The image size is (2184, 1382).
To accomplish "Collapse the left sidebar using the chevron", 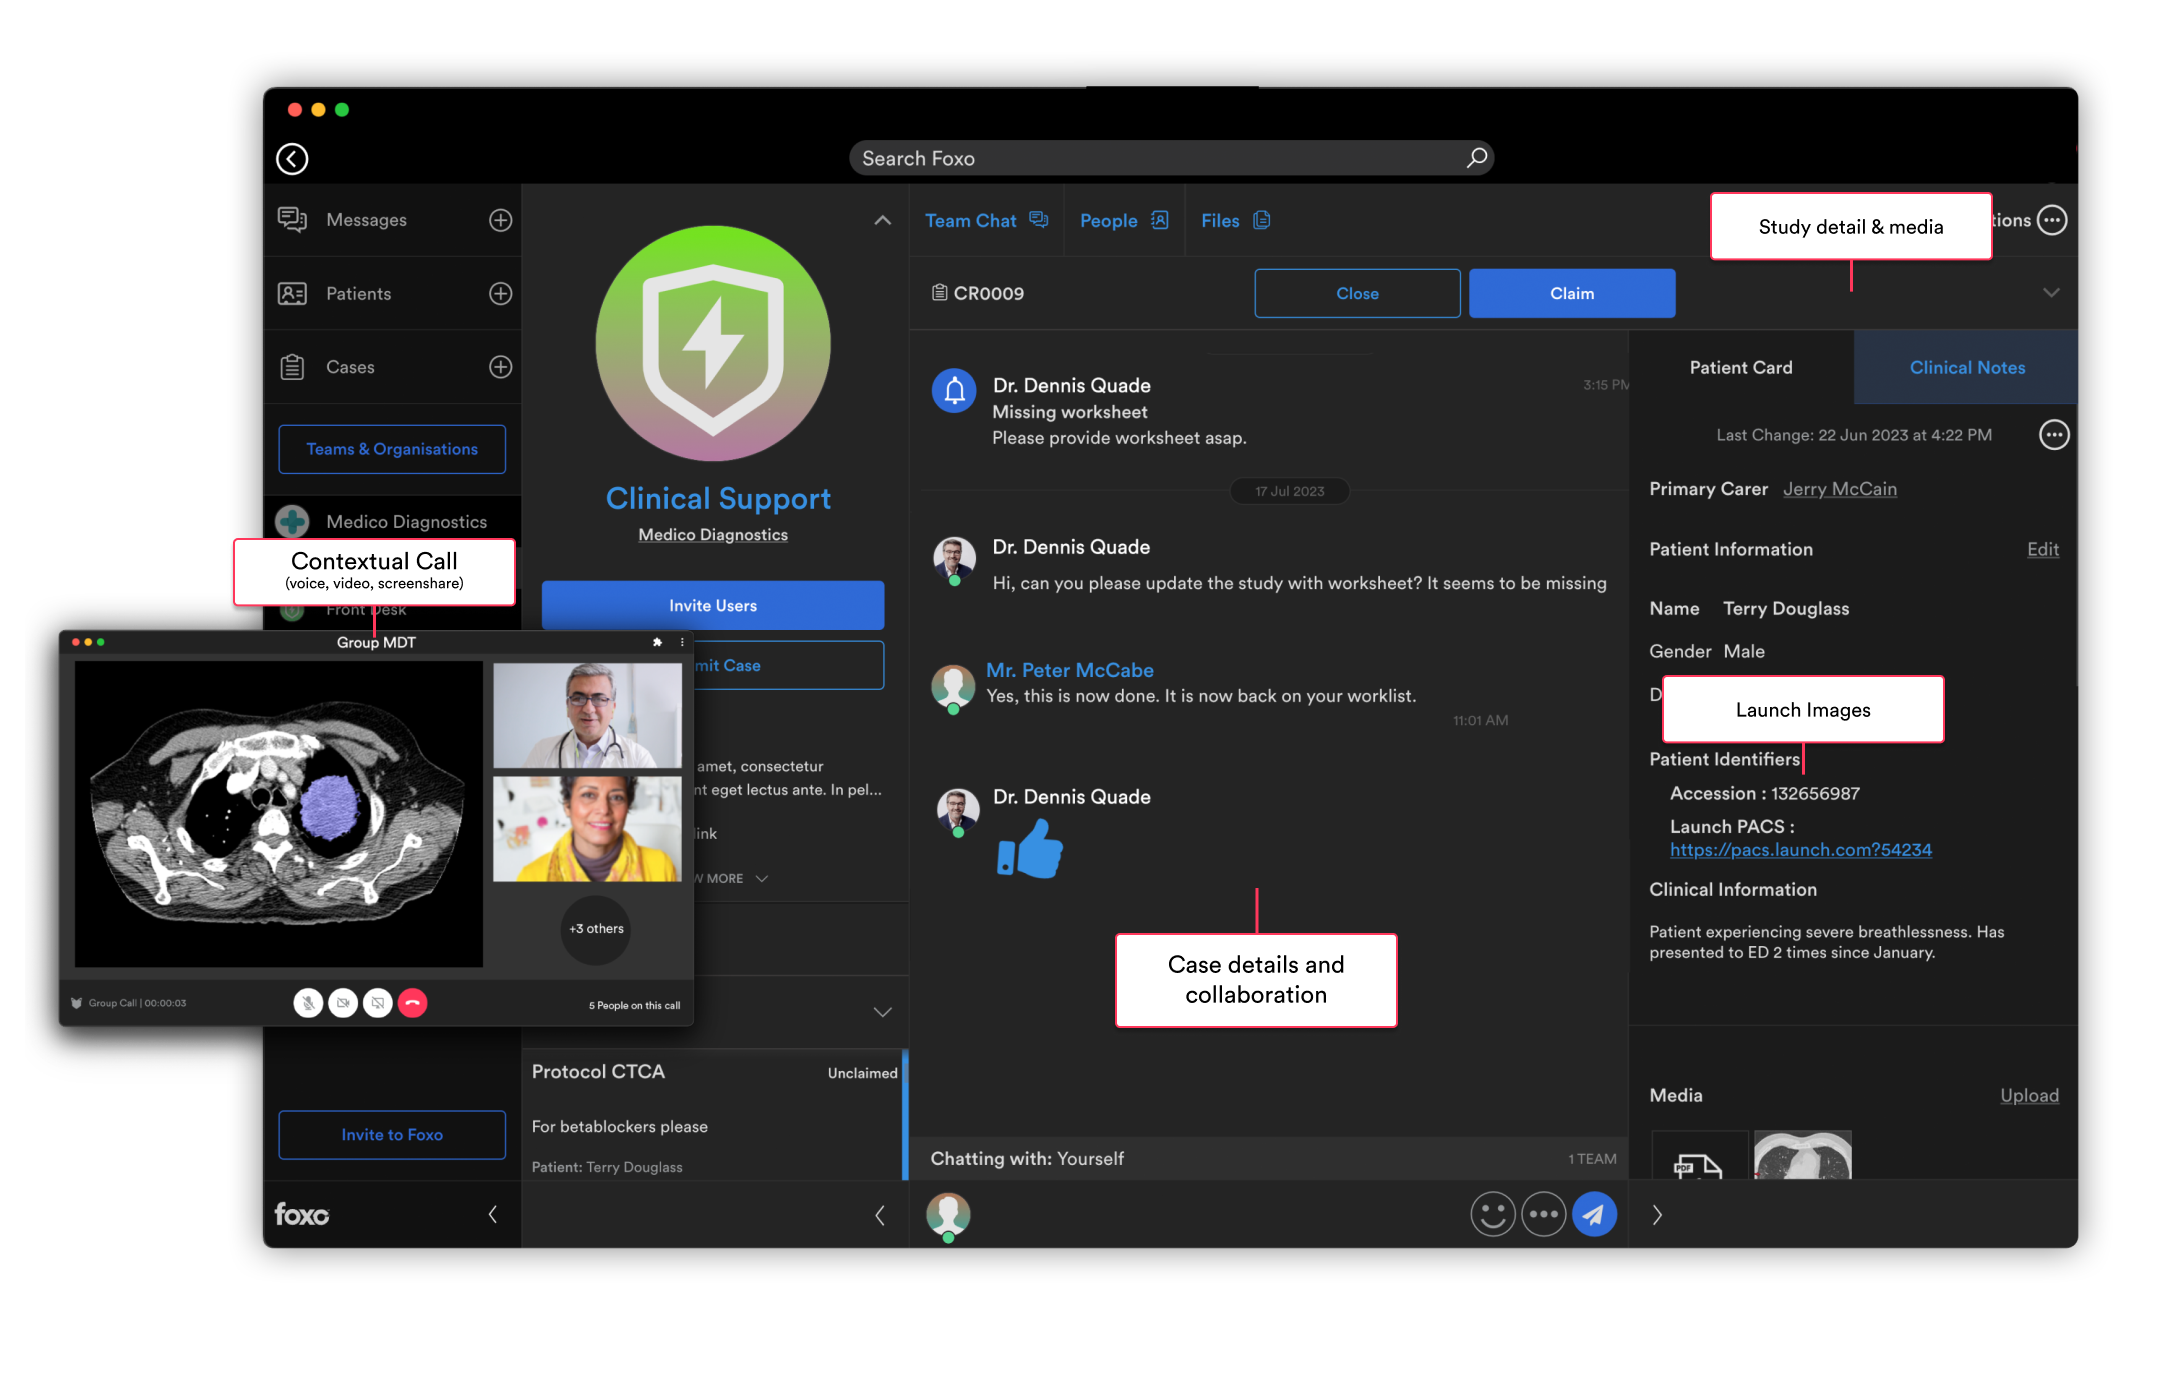I will (x=492, y=1214).
